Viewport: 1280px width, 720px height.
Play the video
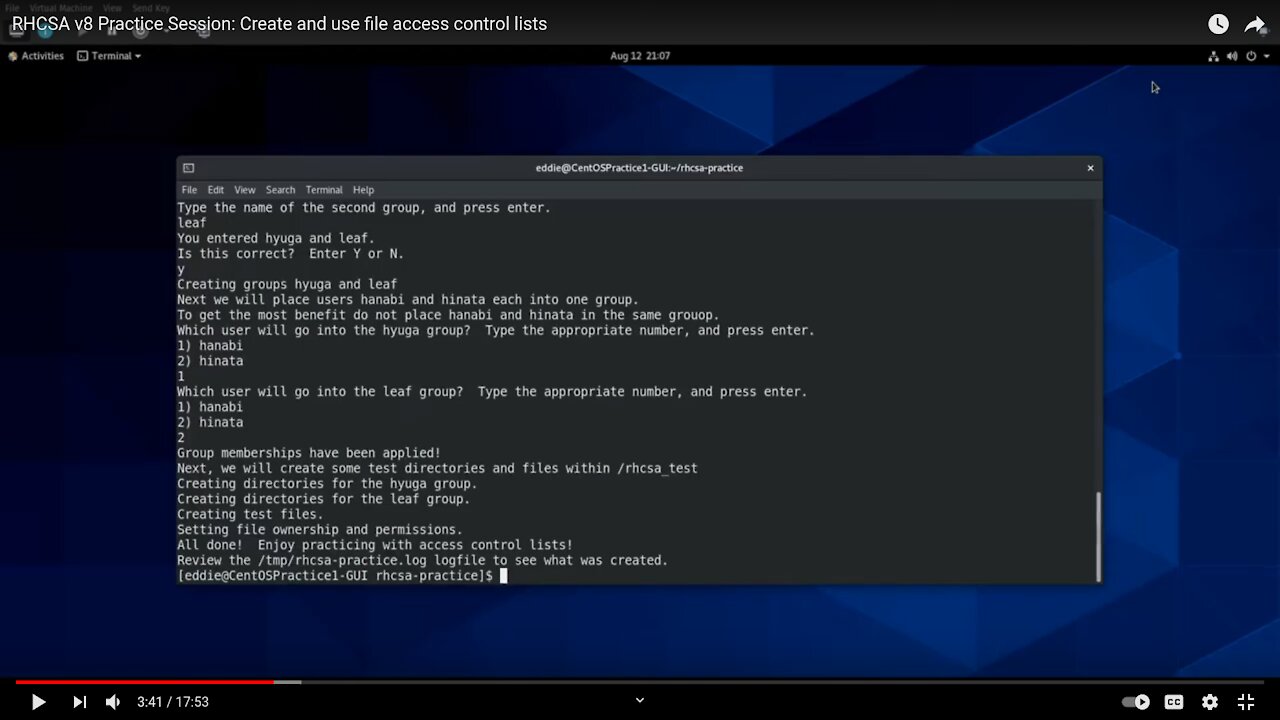[38, 702]
